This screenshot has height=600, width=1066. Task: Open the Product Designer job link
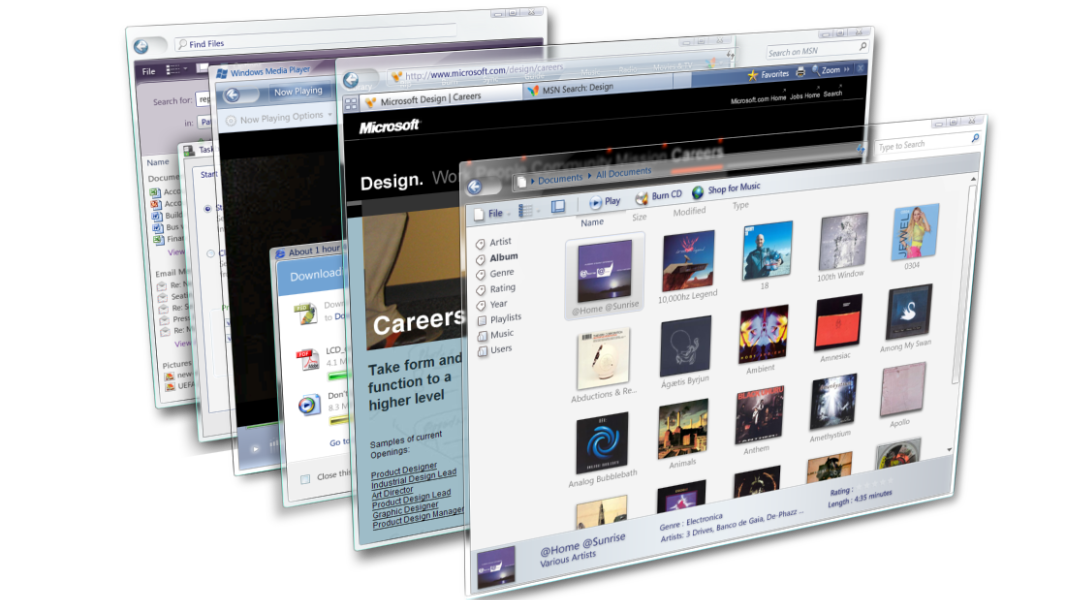pos(403,467)
